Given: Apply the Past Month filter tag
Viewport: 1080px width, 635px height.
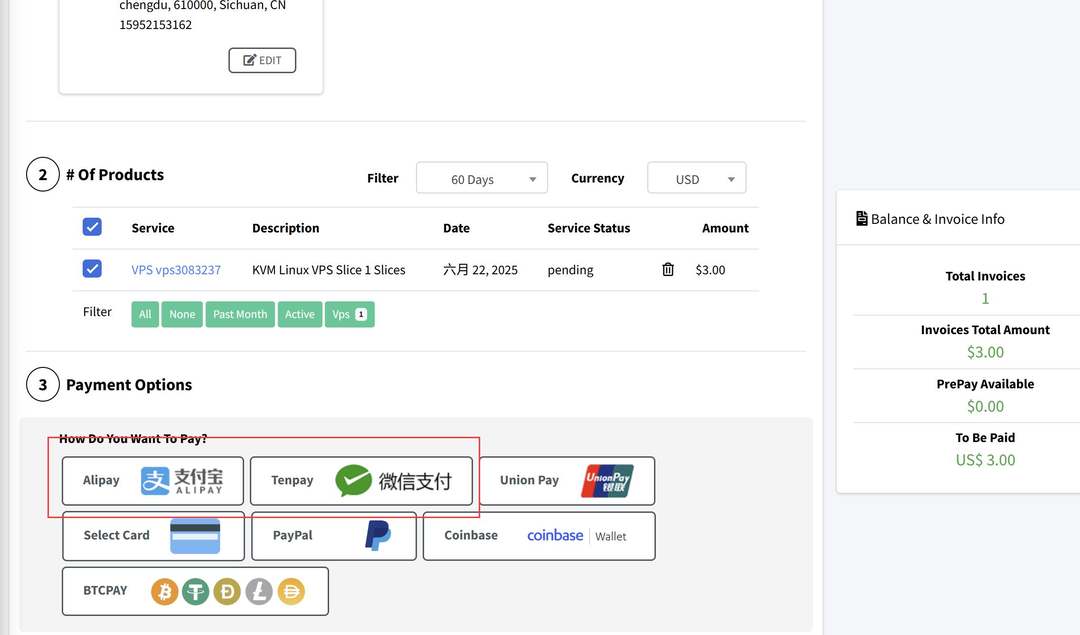Looking at the screenshot, I should coord(240,314).
